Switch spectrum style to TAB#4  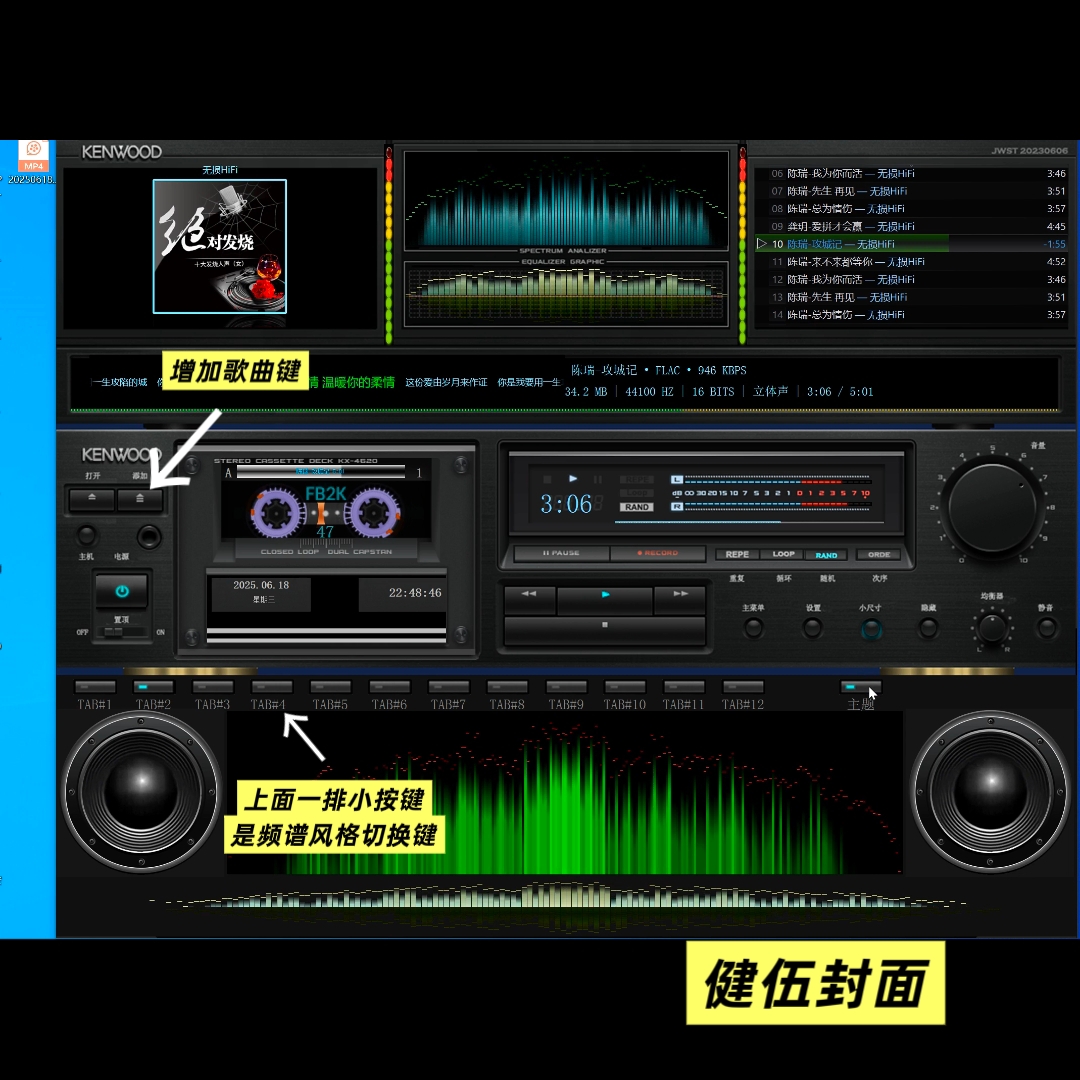(272, 687)
